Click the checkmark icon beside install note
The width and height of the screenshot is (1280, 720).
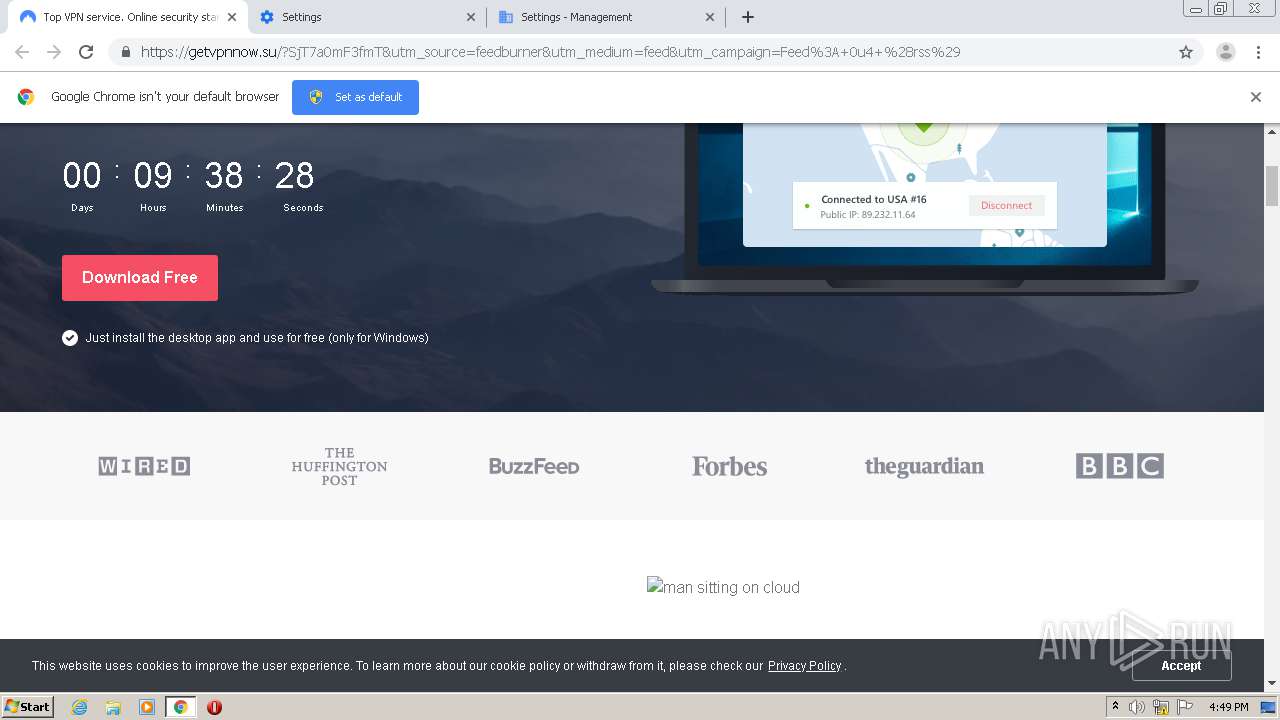coord(70,338)
